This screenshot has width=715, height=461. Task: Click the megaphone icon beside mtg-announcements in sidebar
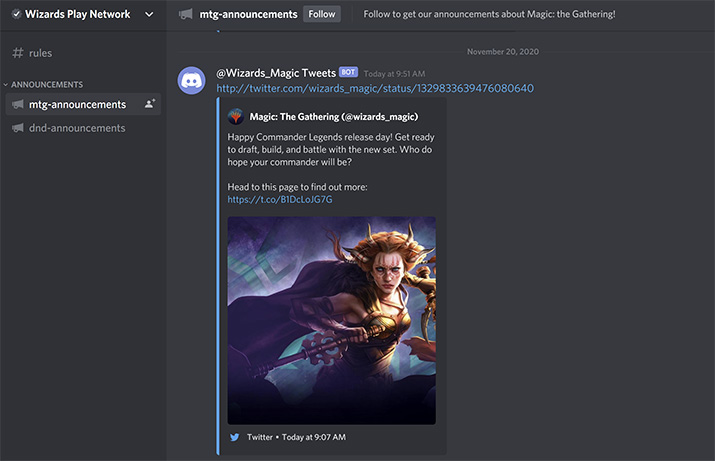coord(18,104)
